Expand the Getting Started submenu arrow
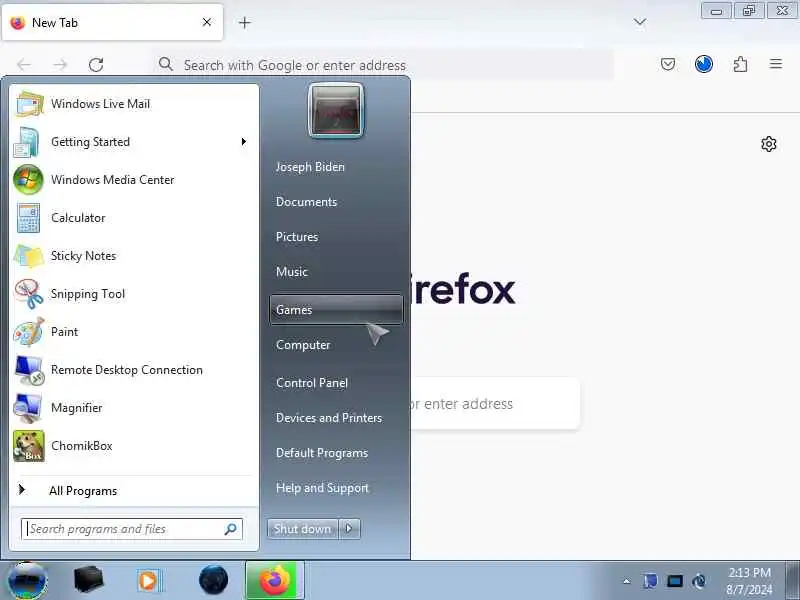This screenshot has height=600, width=800. 244,142
